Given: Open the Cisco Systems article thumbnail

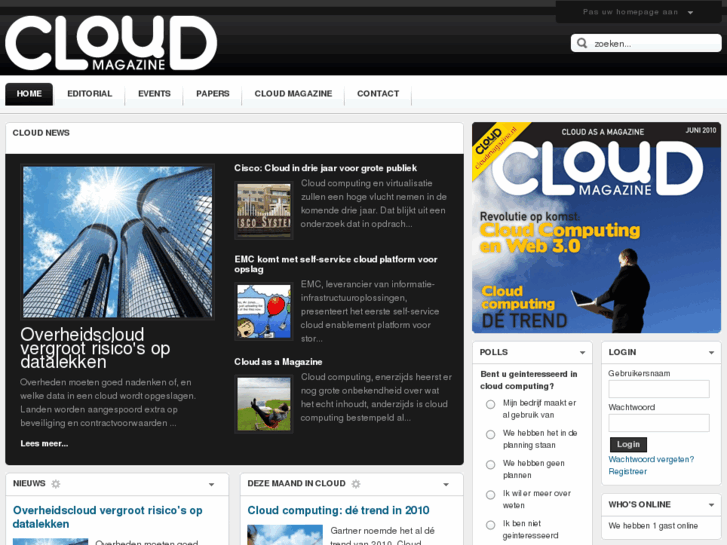Looking at the screenshot, I should coord(264,211).
